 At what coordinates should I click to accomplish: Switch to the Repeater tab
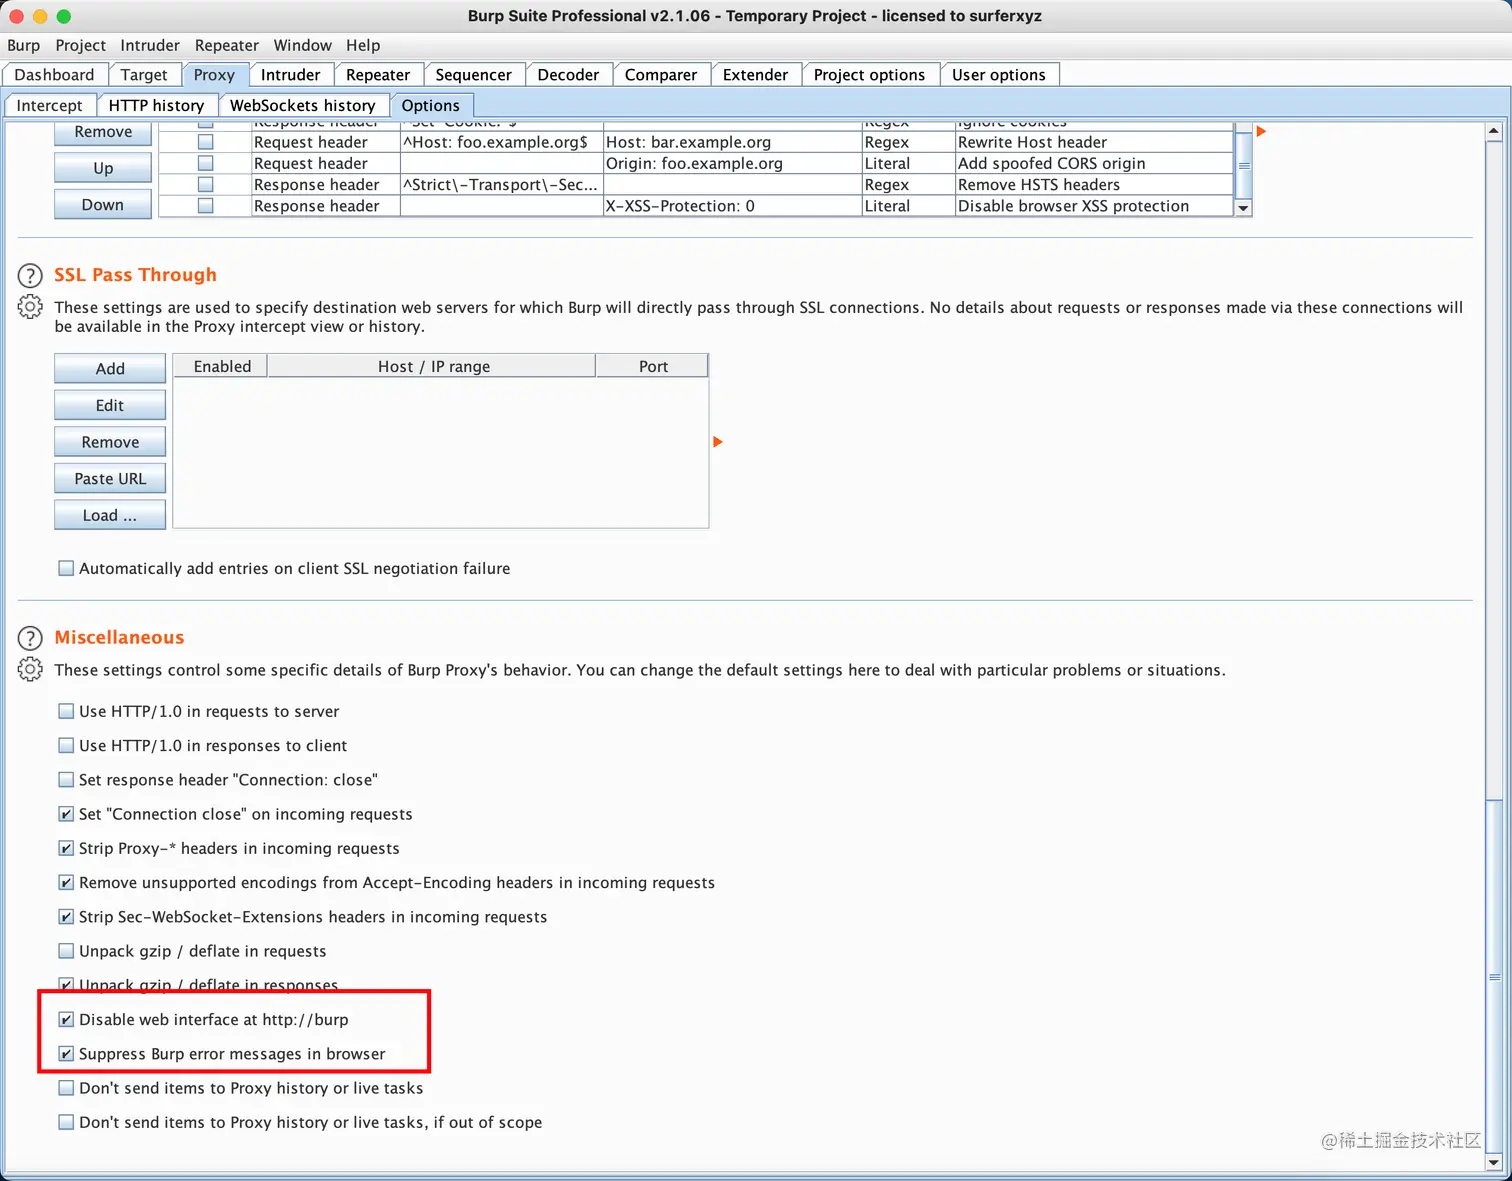(378, 75)
